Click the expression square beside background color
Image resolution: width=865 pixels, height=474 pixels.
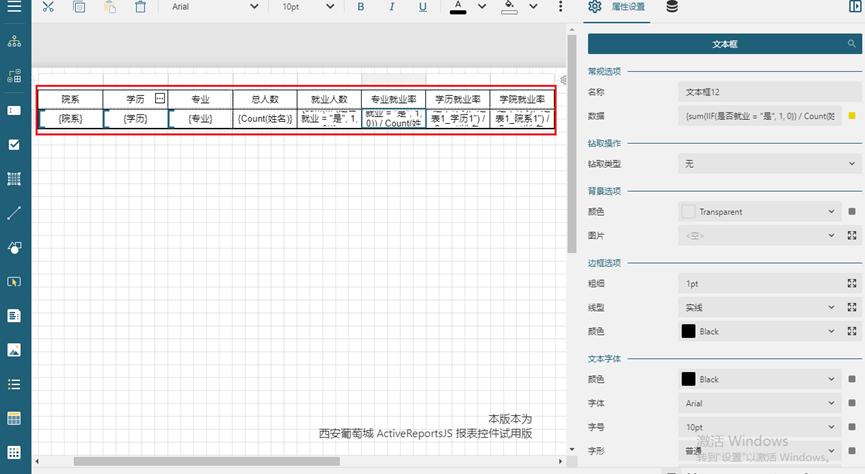click(852, 212)
